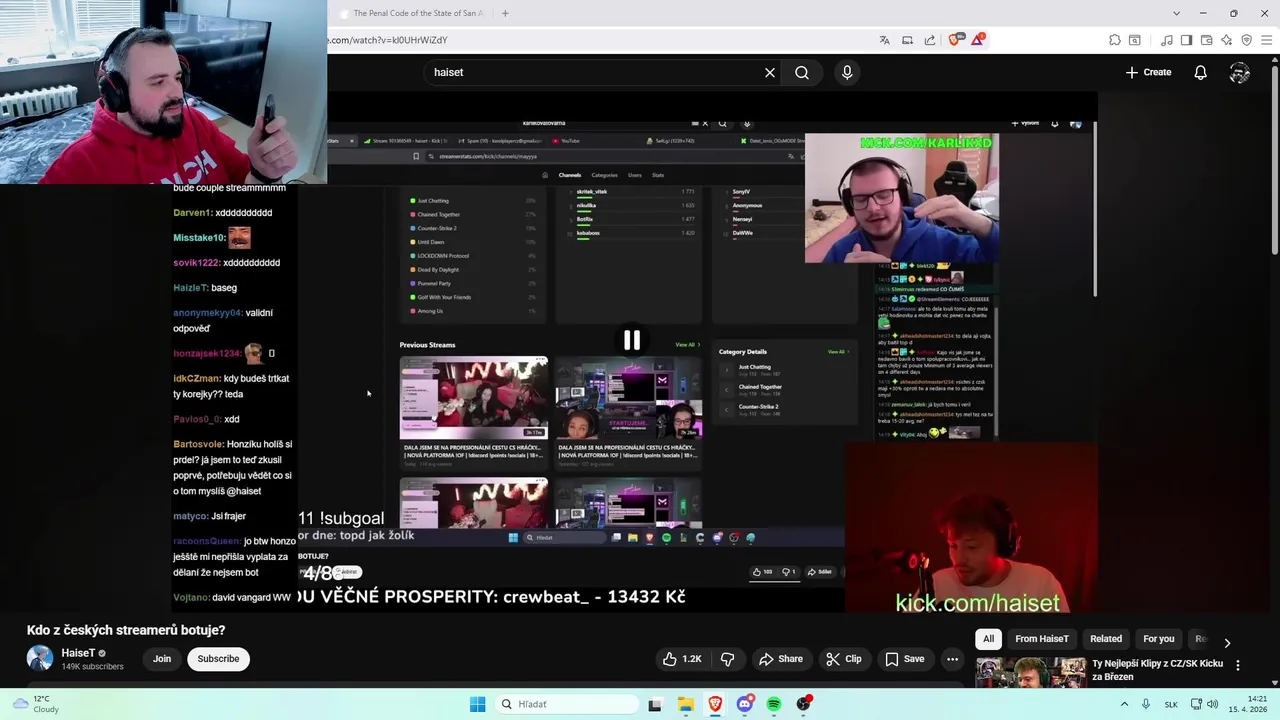This screenshot has height=720, width=1280.
Task: Click the share page icon in the address bar
Action: tap(930, 40)
